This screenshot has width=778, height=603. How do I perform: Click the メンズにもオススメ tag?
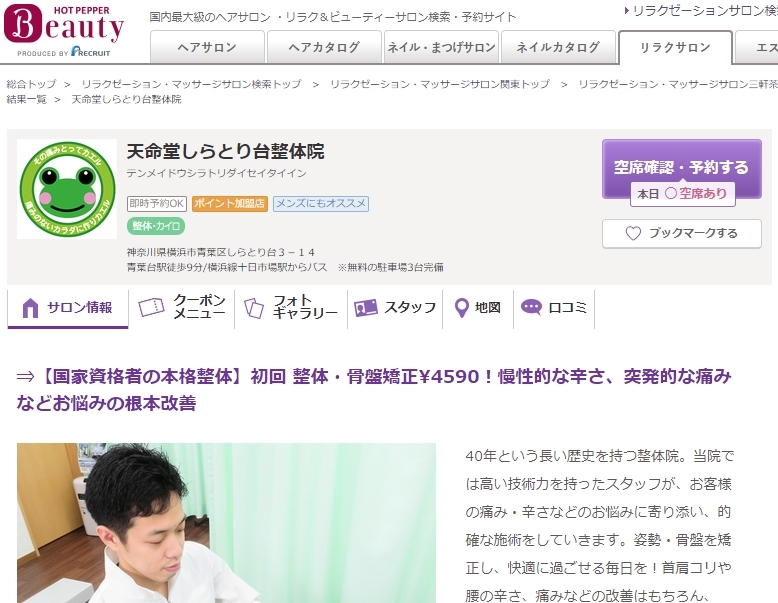321,203
